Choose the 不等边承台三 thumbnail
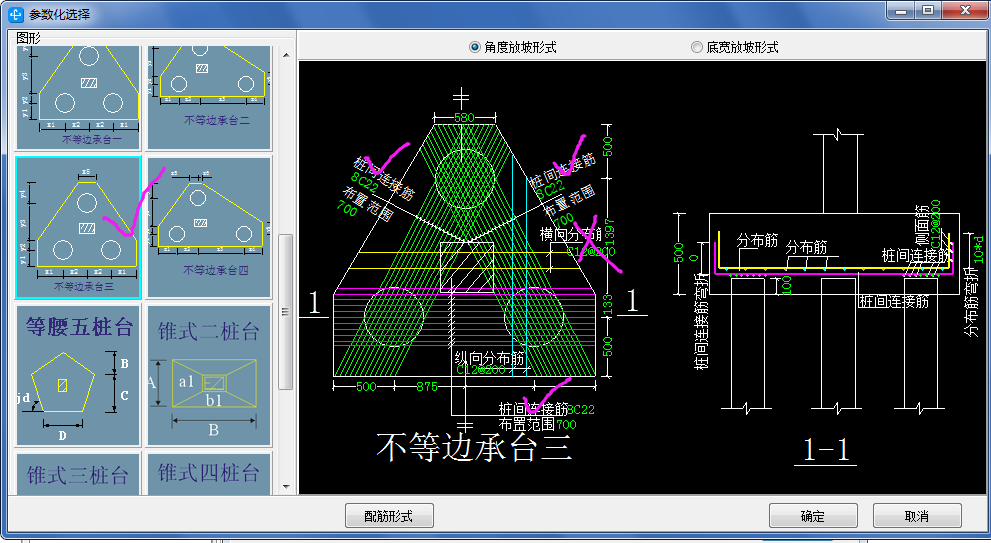This screenshot has height=543, width=991. pyautogui.click(x=78, y=228)
